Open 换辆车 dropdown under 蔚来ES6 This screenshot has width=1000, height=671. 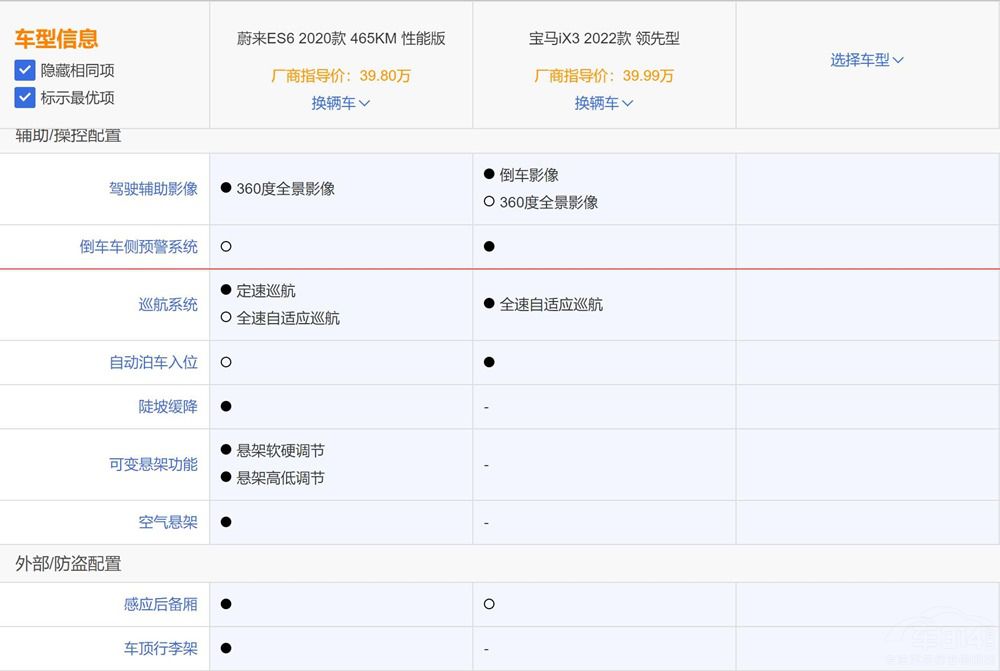[x=340, y=103]
